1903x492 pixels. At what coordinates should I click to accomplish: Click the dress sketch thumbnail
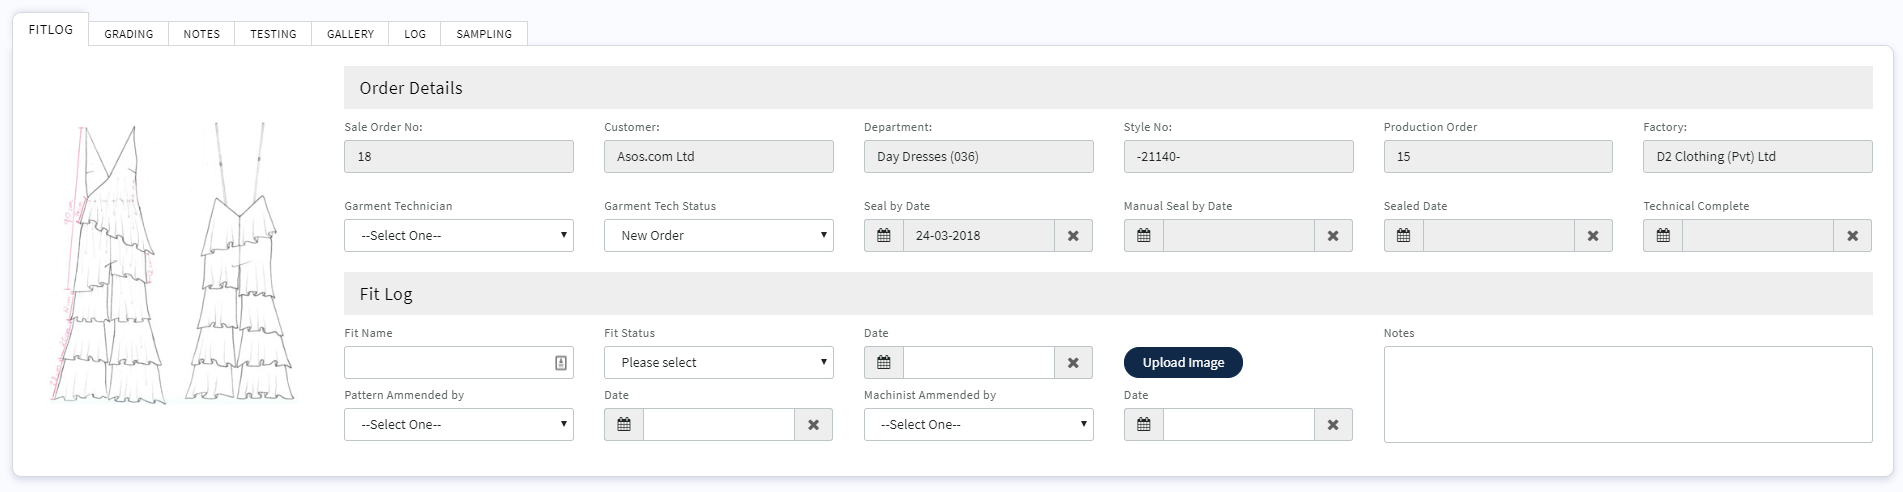click(172, 263)
